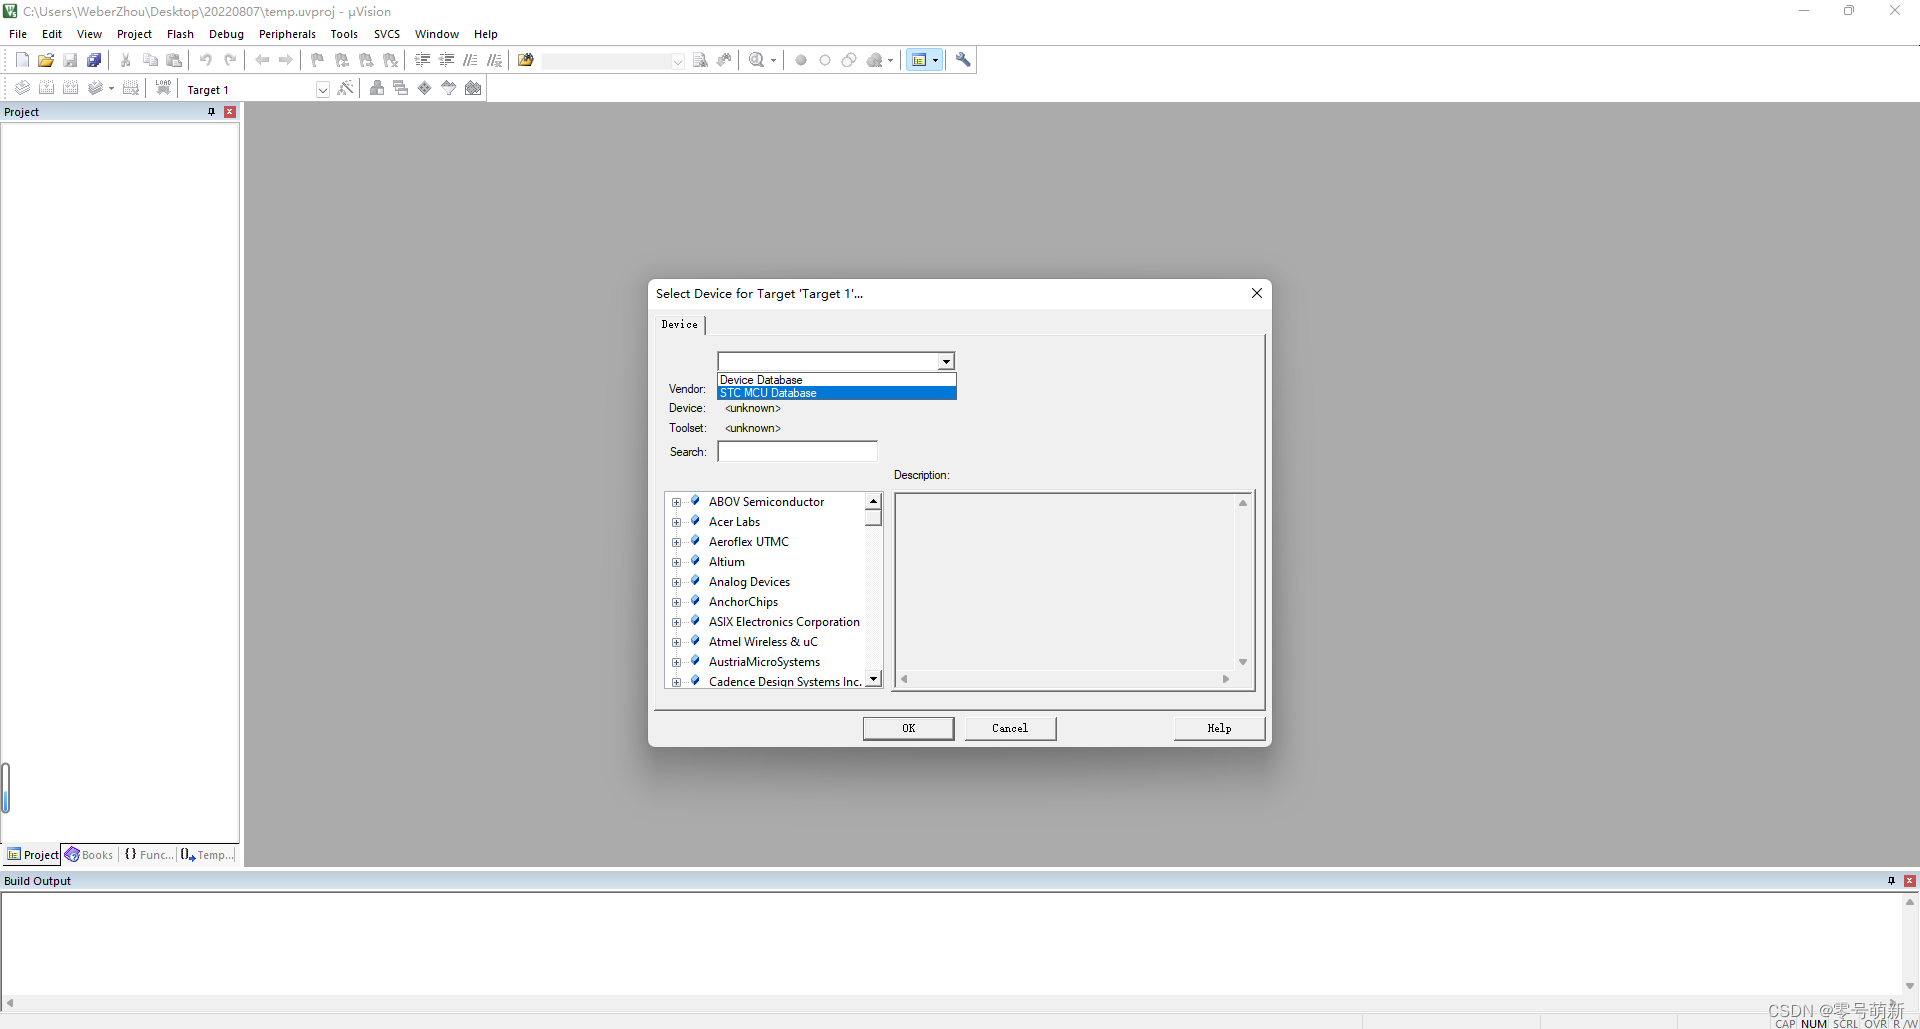Screen dimensions: 1920x1029
Task: Select Acer Labs in the vendor tree
Action: [734, 522]
